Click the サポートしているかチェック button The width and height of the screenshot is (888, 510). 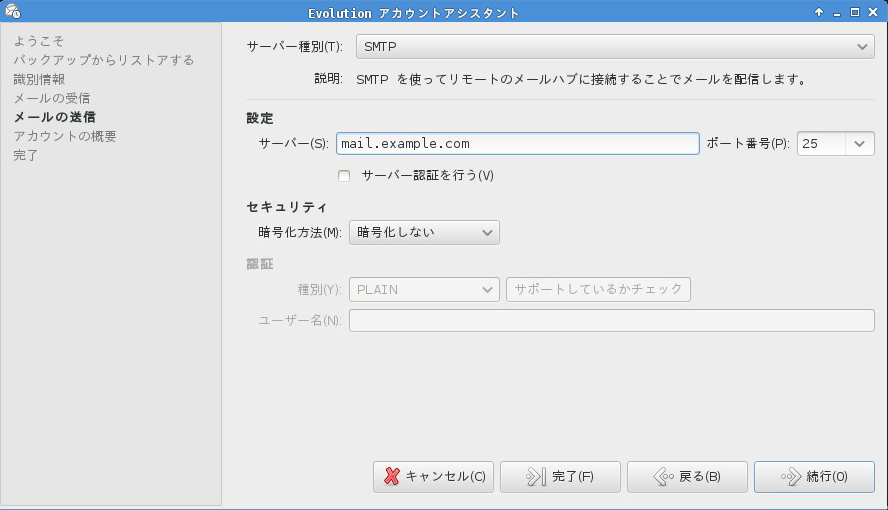click(598, 290)
